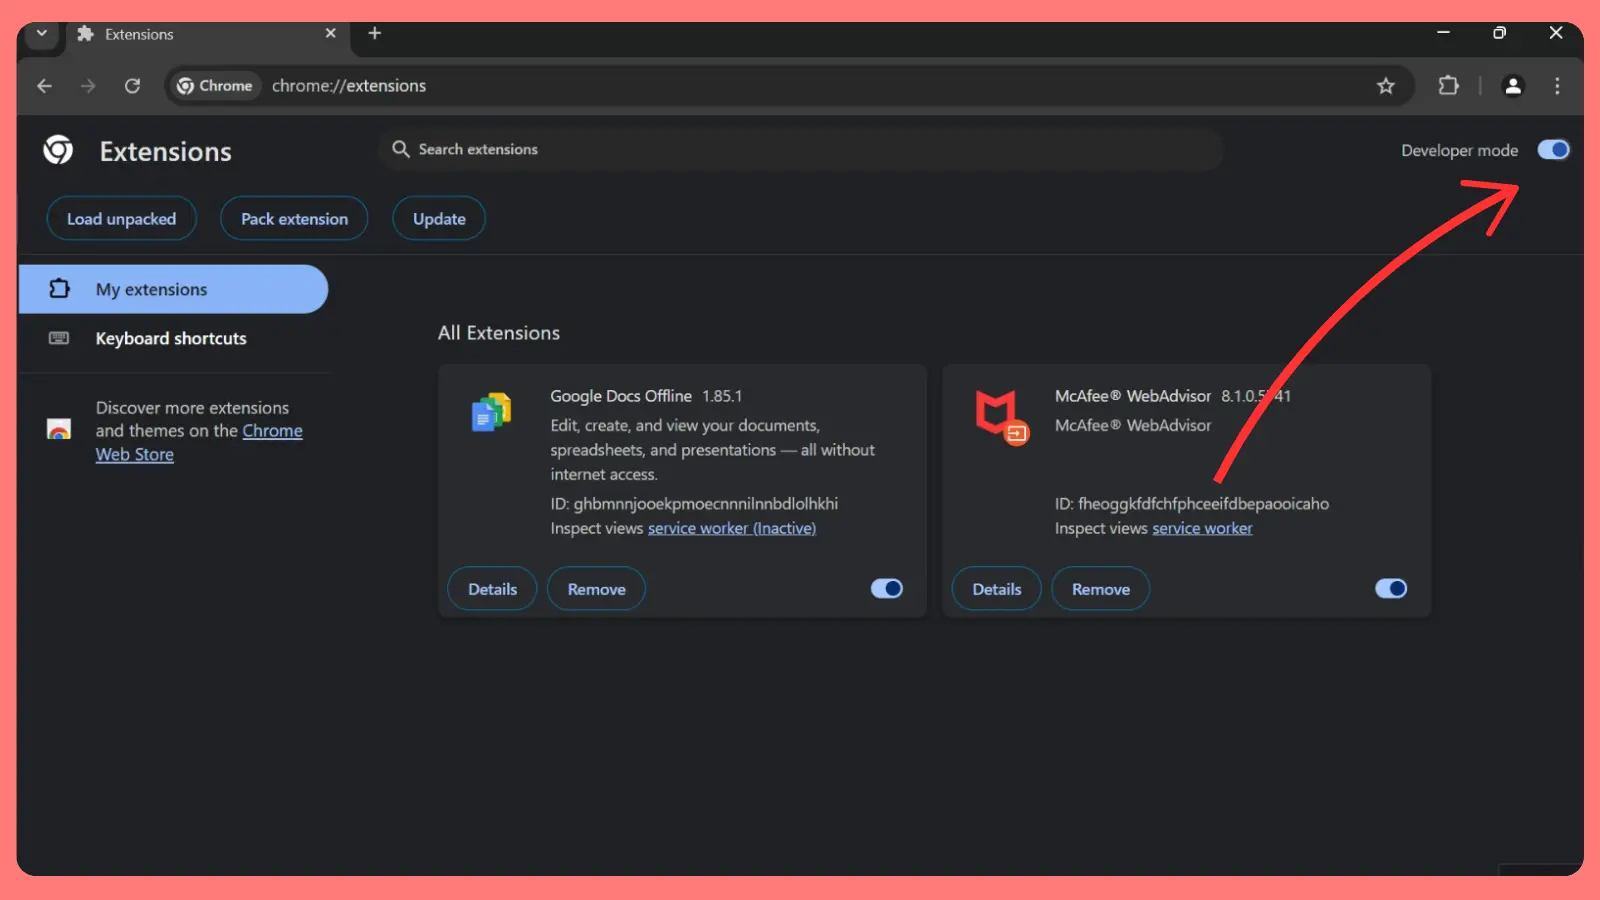Click the bookmark star in the address bar

[x=1386, y=86]
